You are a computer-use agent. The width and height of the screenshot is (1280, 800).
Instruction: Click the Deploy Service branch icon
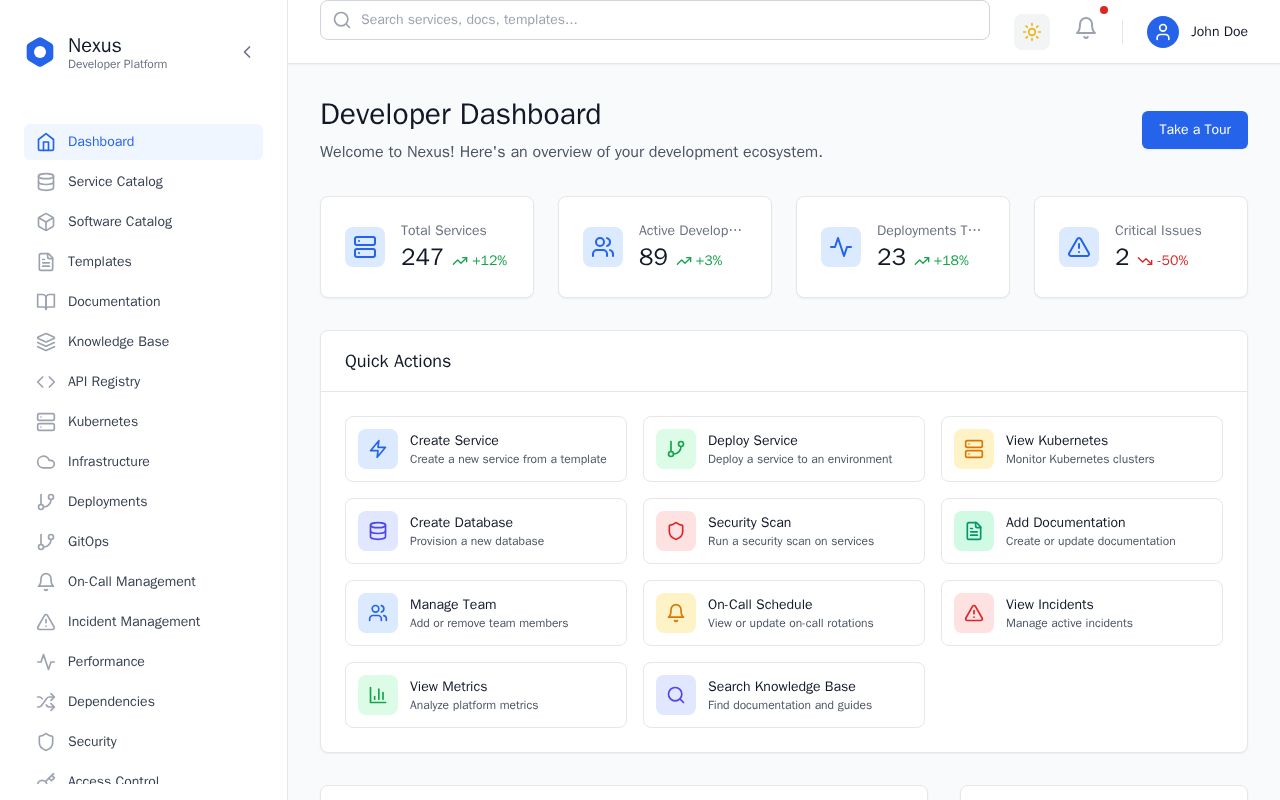click(x=676, y=449)
